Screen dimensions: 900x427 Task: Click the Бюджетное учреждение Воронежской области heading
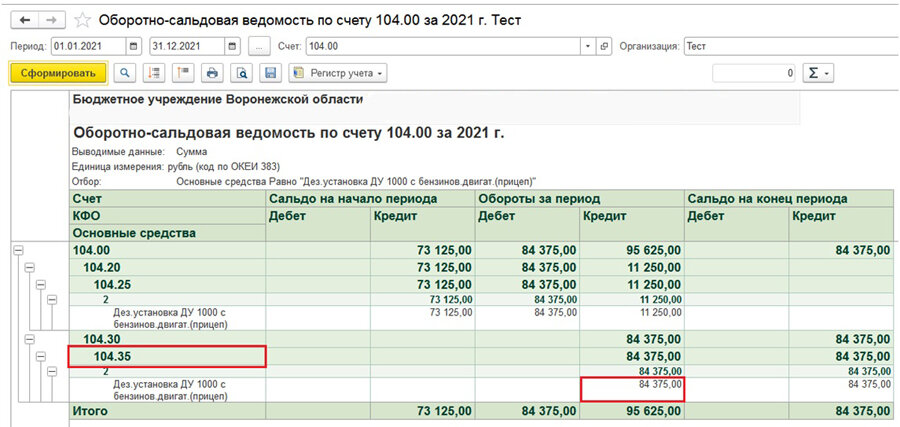pyautogui.click(x=218, y=99)
